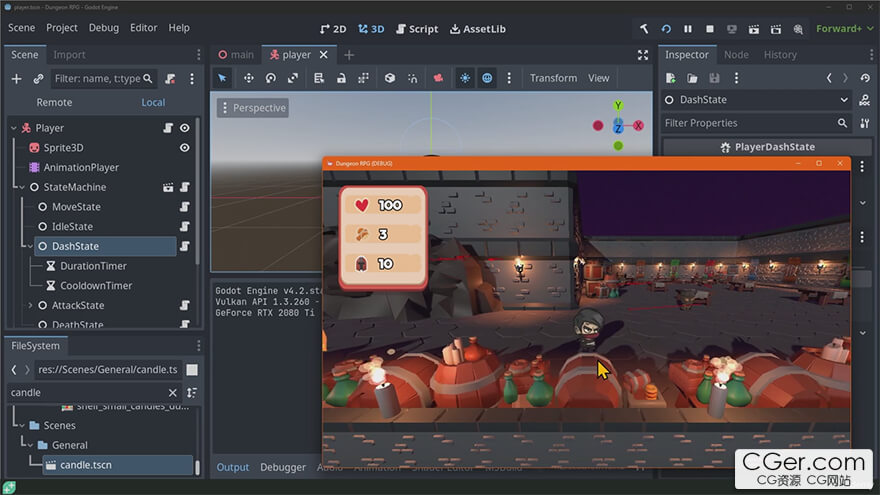Viewport: 880px width, 495px height.
Task: Collapse the General folder in FileSystem
Action: 30,445
